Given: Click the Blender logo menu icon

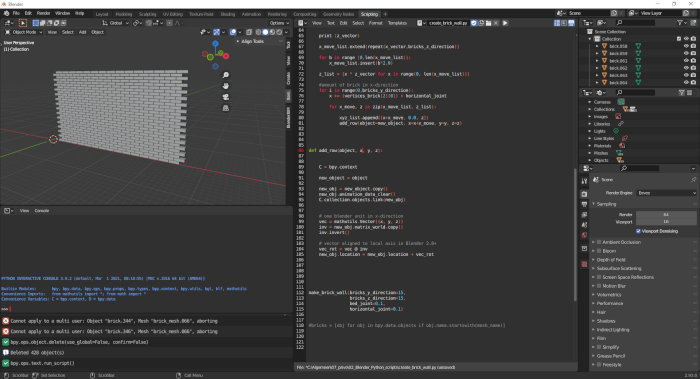Looking at the screenshot, I should (x=6, y=13).
